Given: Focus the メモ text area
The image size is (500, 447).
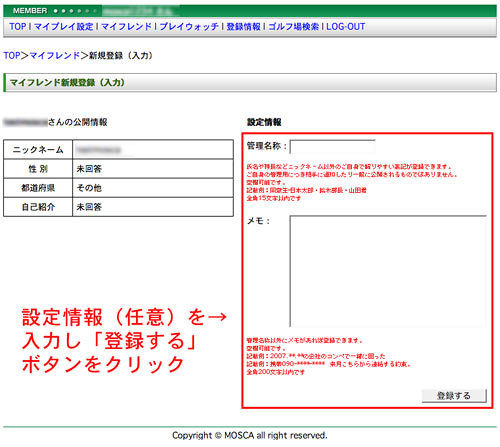Looking at the screenshot, I should 388,271.
